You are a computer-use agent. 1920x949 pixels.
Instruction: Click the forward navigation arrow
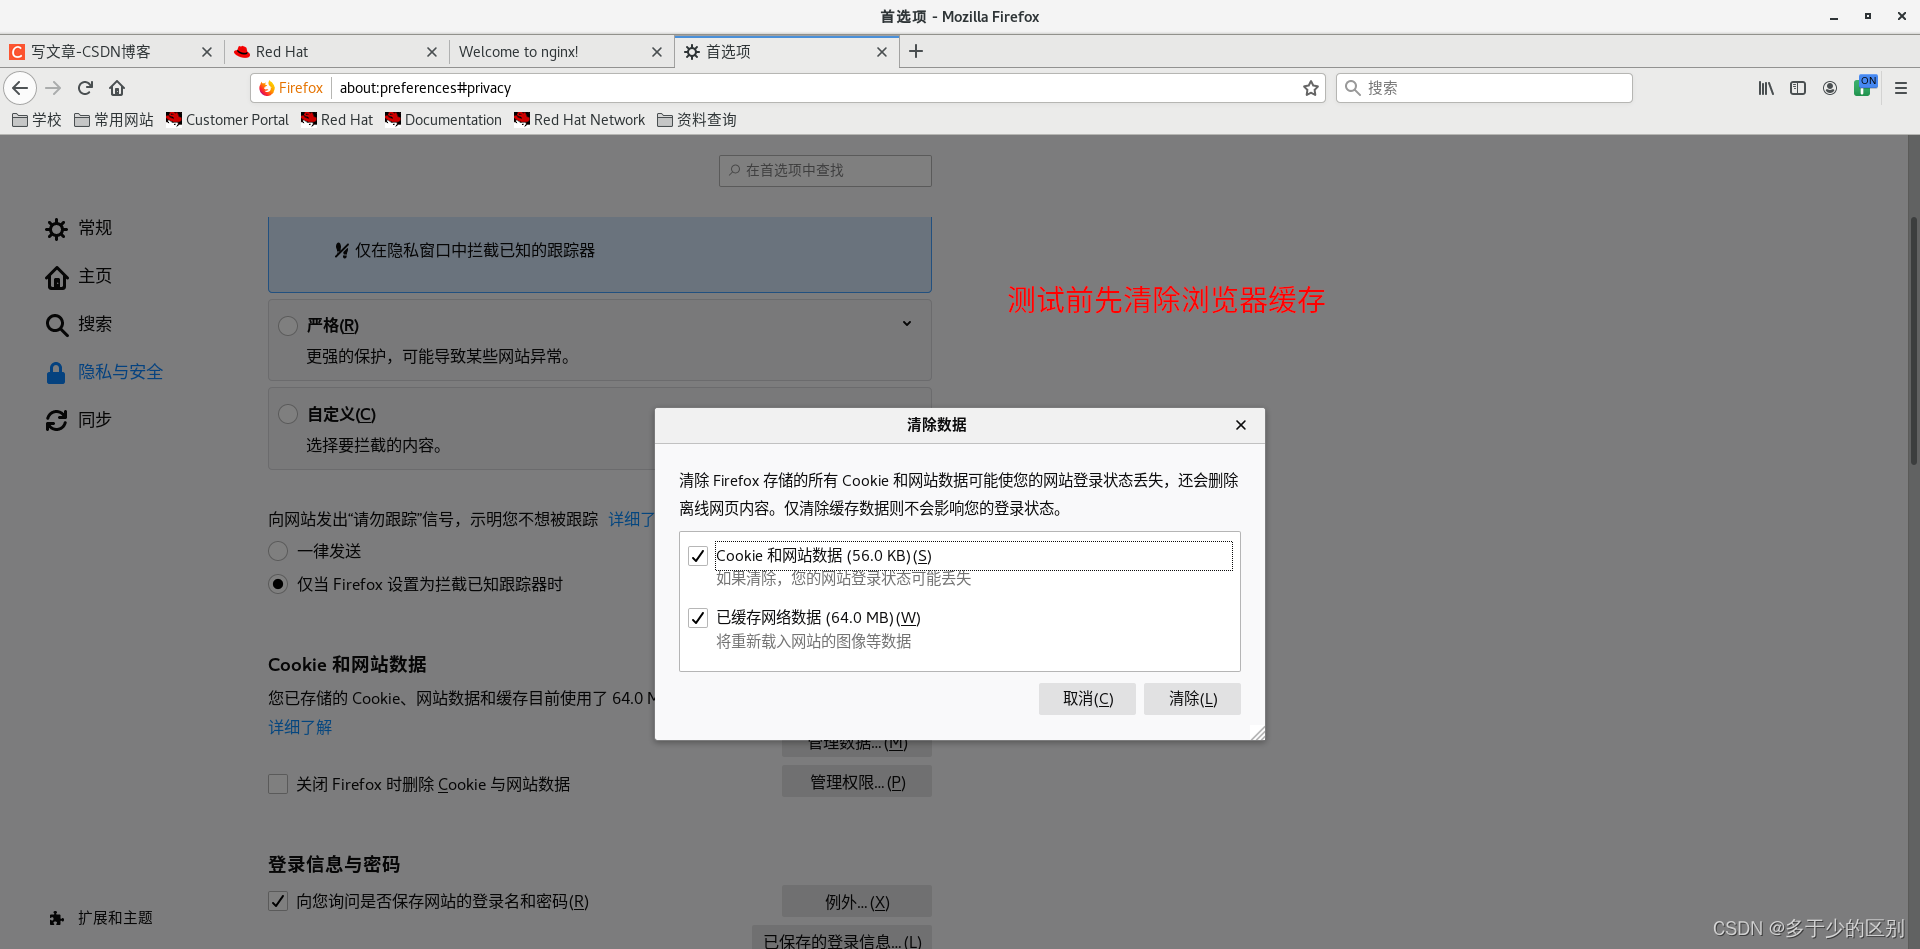click(53, 88)
